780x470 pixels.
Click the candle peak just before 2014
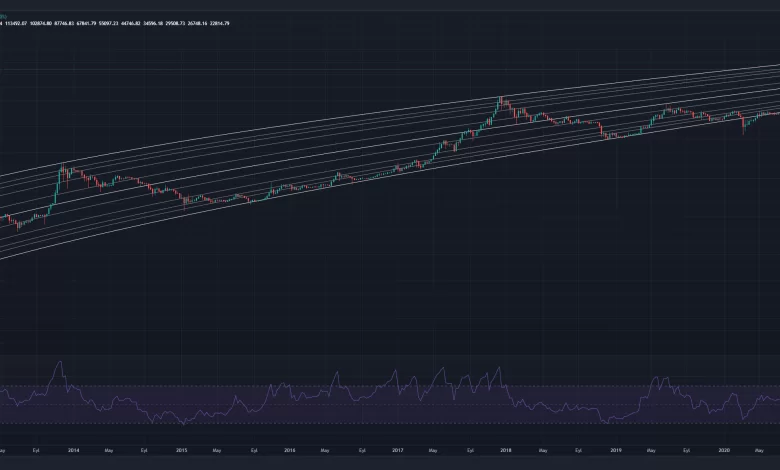pyautogui.click(x=61, y=168)
